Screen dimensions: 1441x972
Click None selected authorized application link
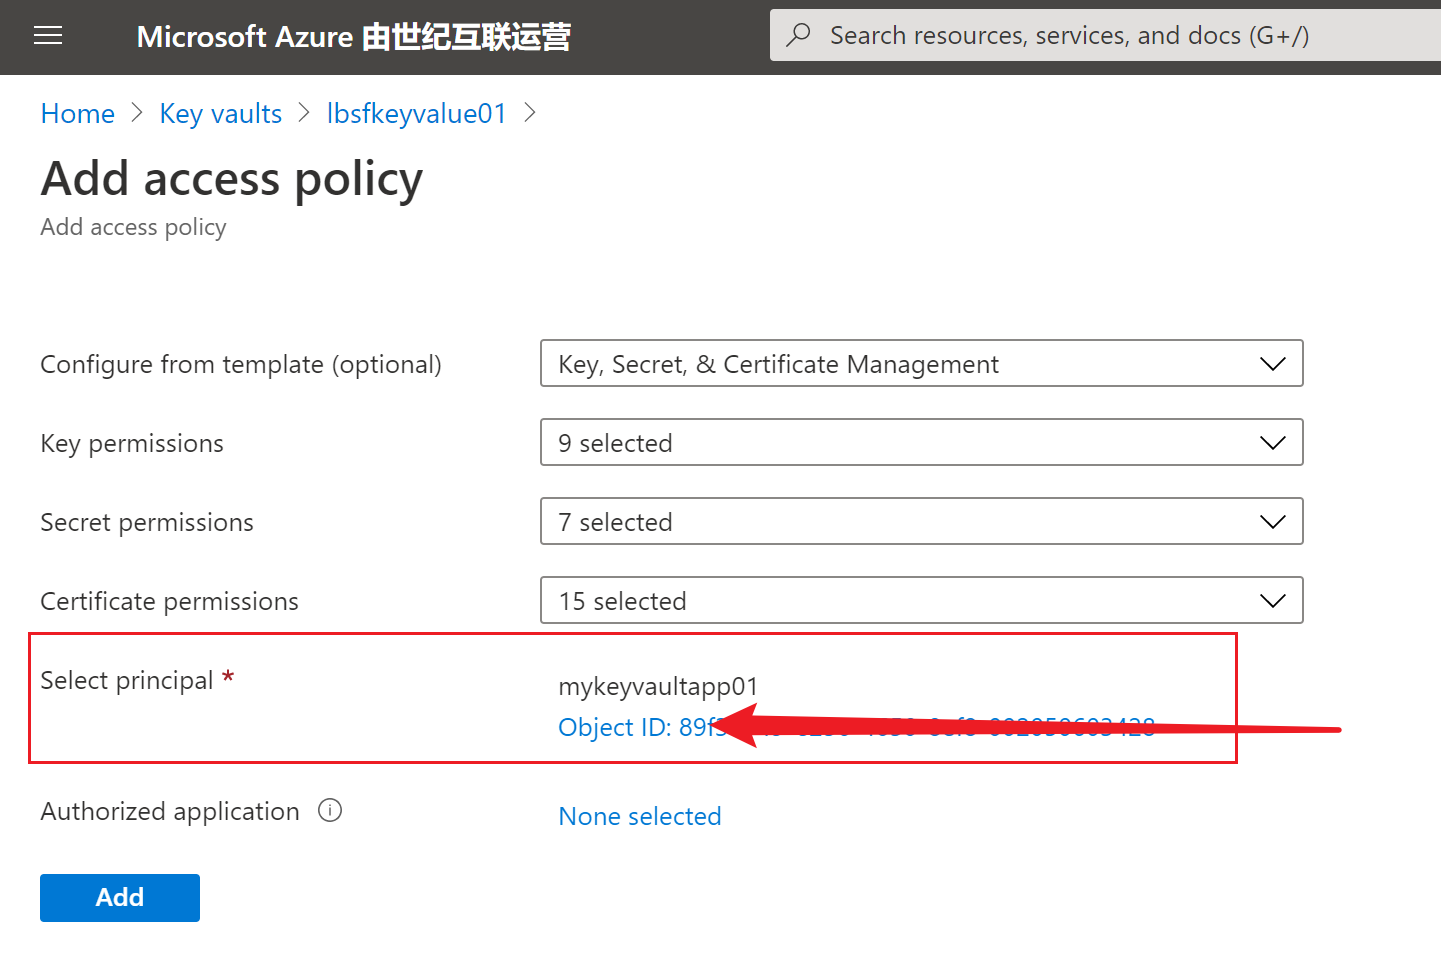pos(640,816)
